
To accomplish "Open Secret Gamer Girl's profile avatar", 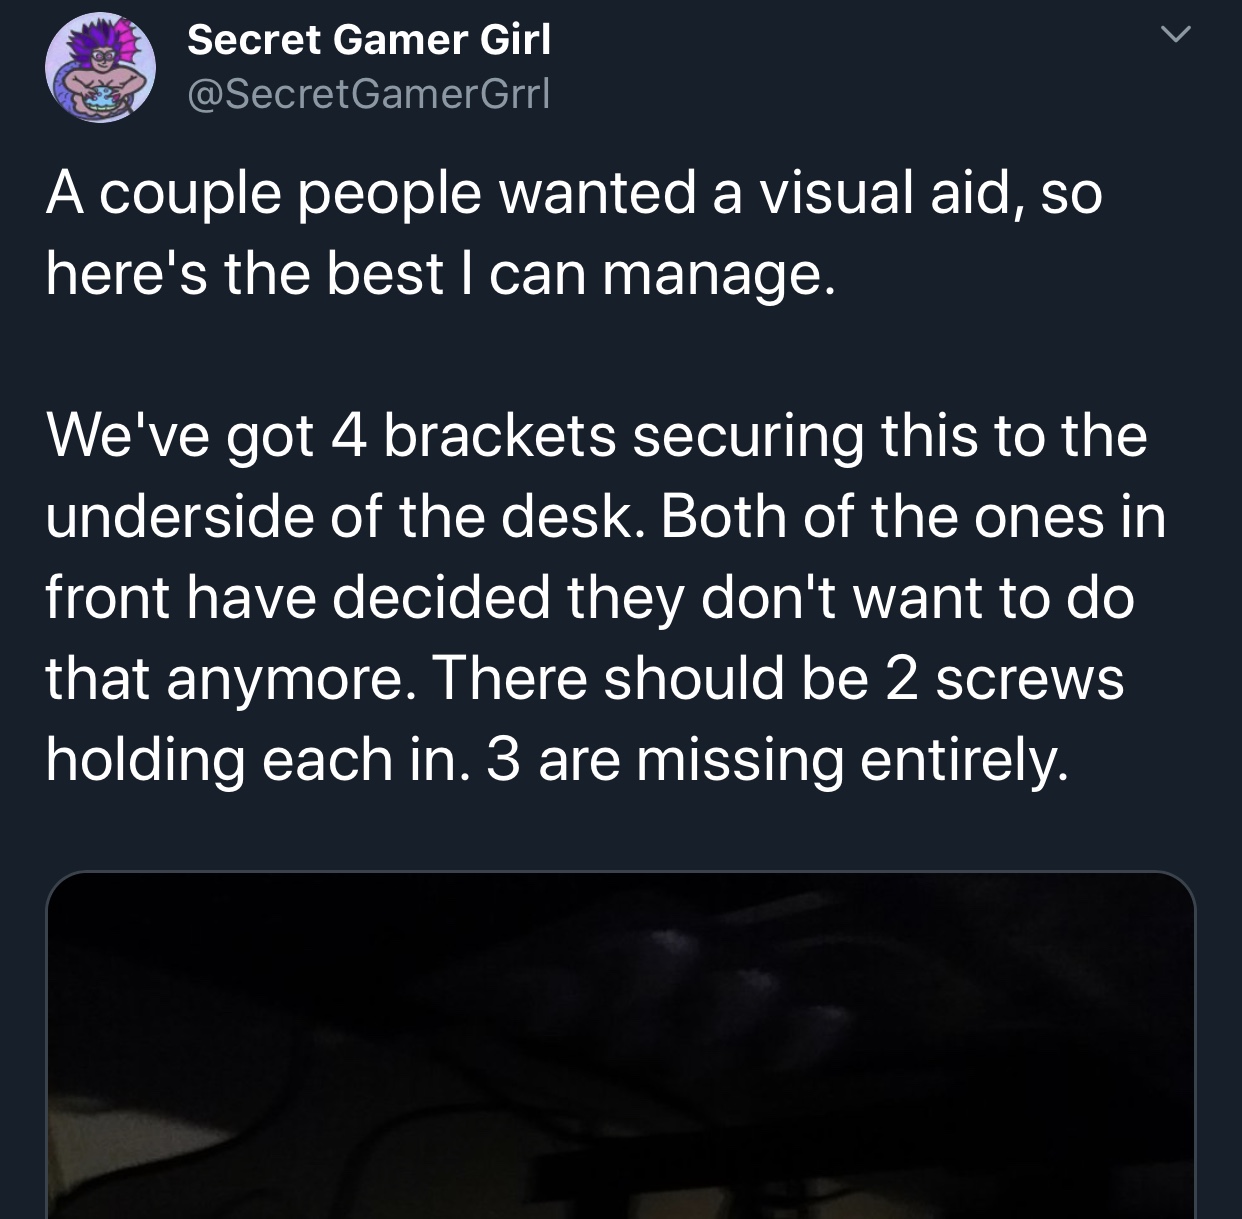I will click(x=100, y=68).
